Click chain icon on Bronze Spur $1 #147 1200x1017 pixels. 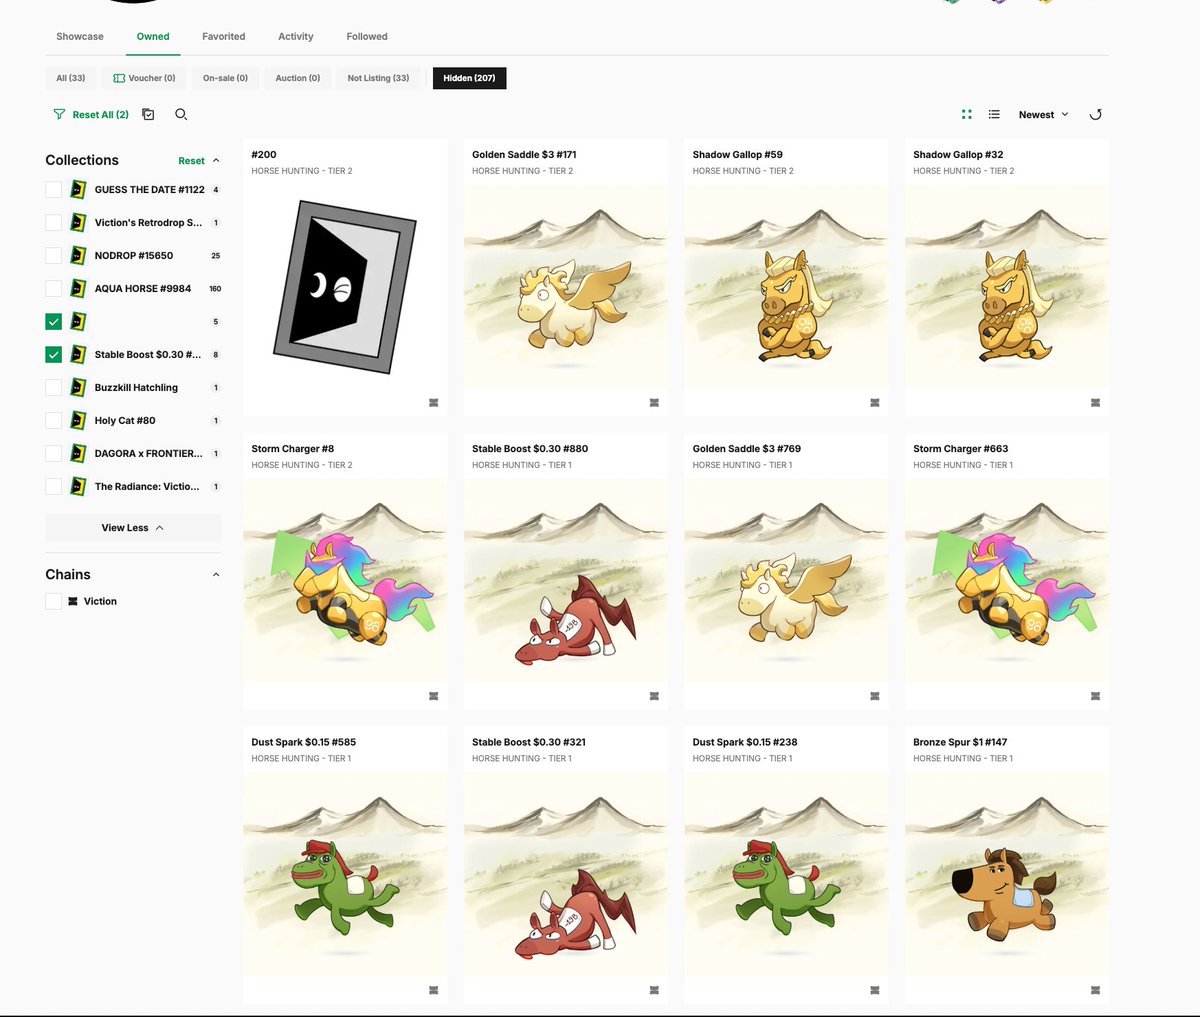point(1095,990)
